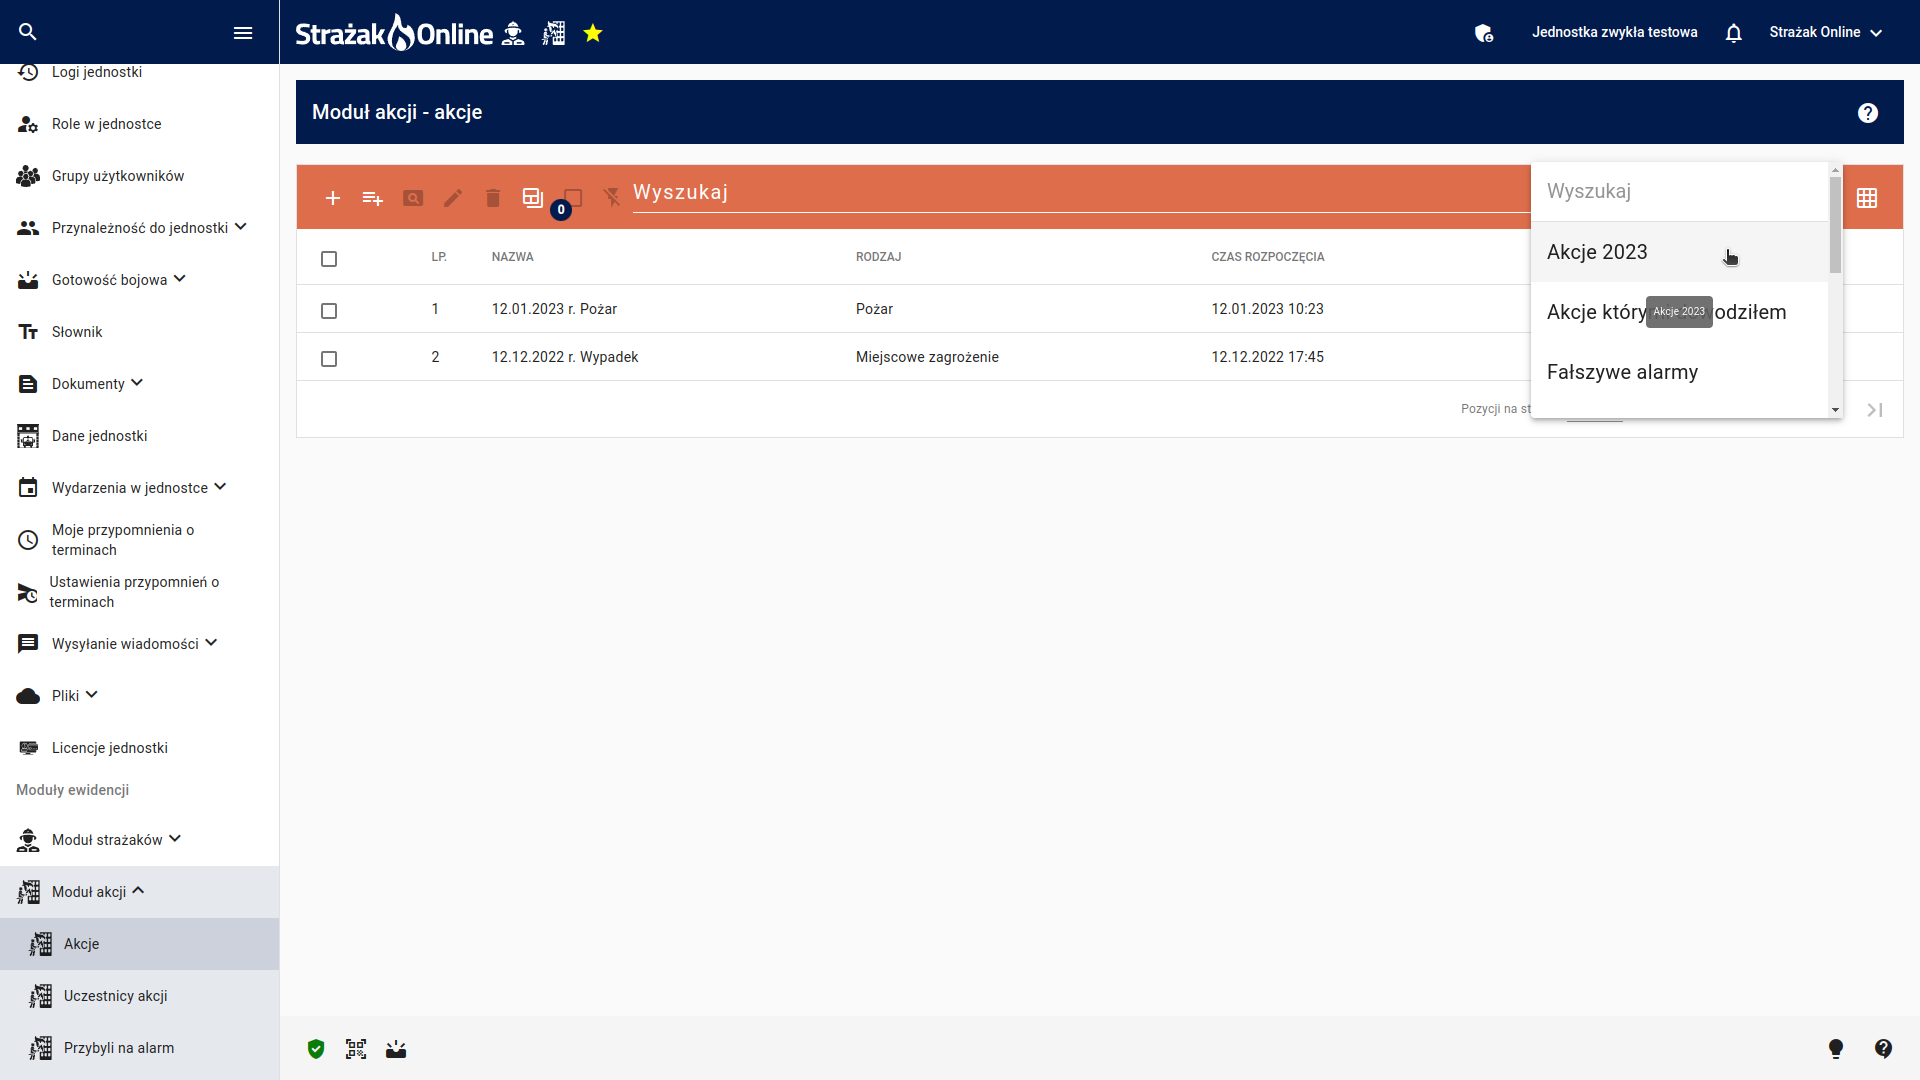1920x1080 pixels.
Task: Open the bottom help question icon
Action: pyautogui.click(x=1884, y=1048)
